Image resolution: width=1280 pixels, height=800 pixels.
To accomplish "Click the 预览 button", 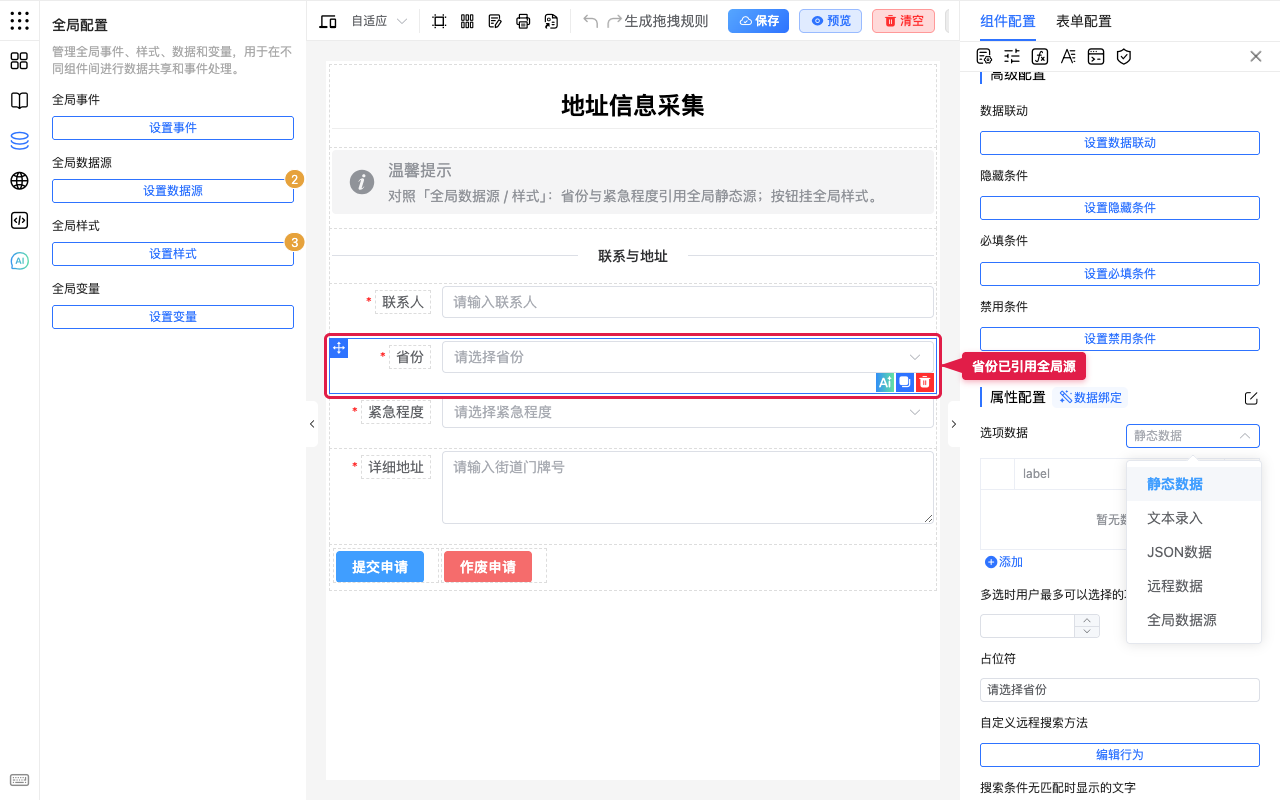I will (830, 21).
